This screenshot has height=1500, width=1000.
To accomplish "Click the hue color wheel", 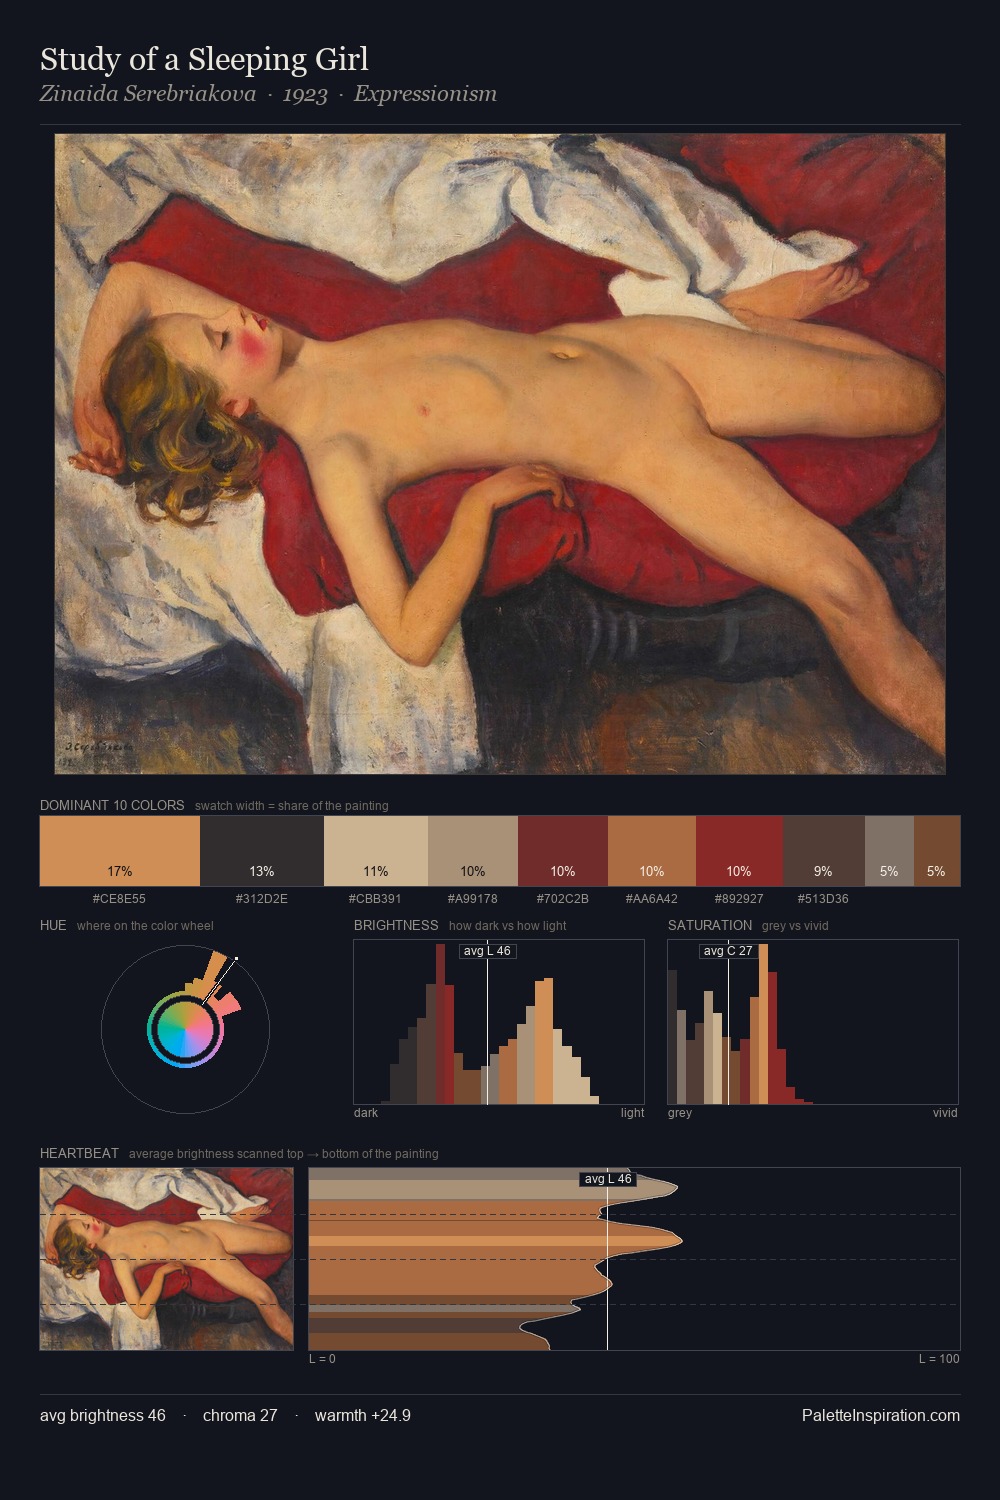I will (x=185, y=1029).
